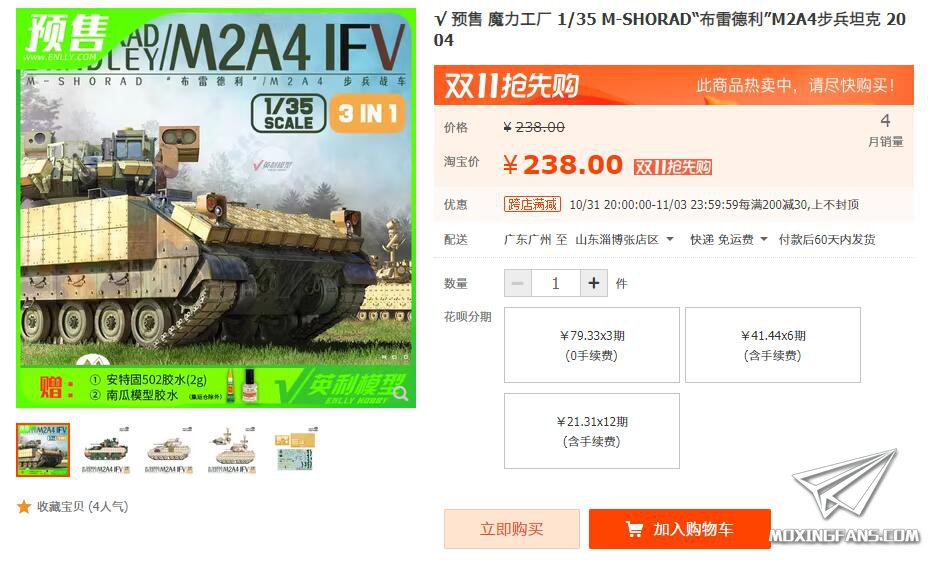This screenshot has width=930, height=571.
Task: Click the paper airplane MOXINGFANS logo
Action: tap(845, 498)
